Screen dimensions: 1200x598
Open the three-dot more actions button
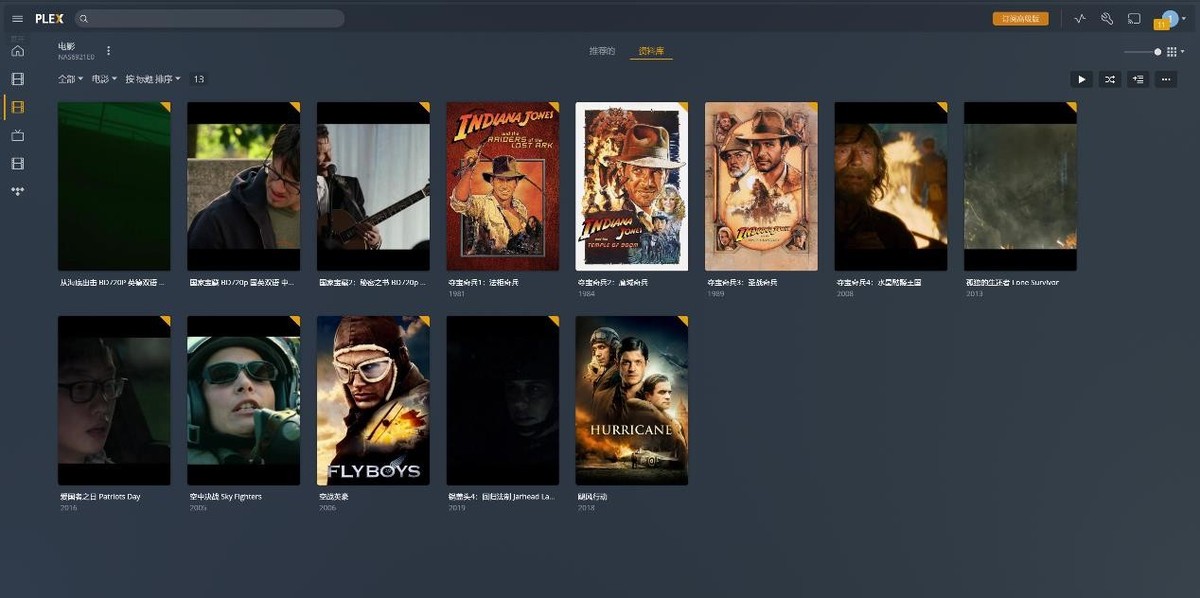1165,79
